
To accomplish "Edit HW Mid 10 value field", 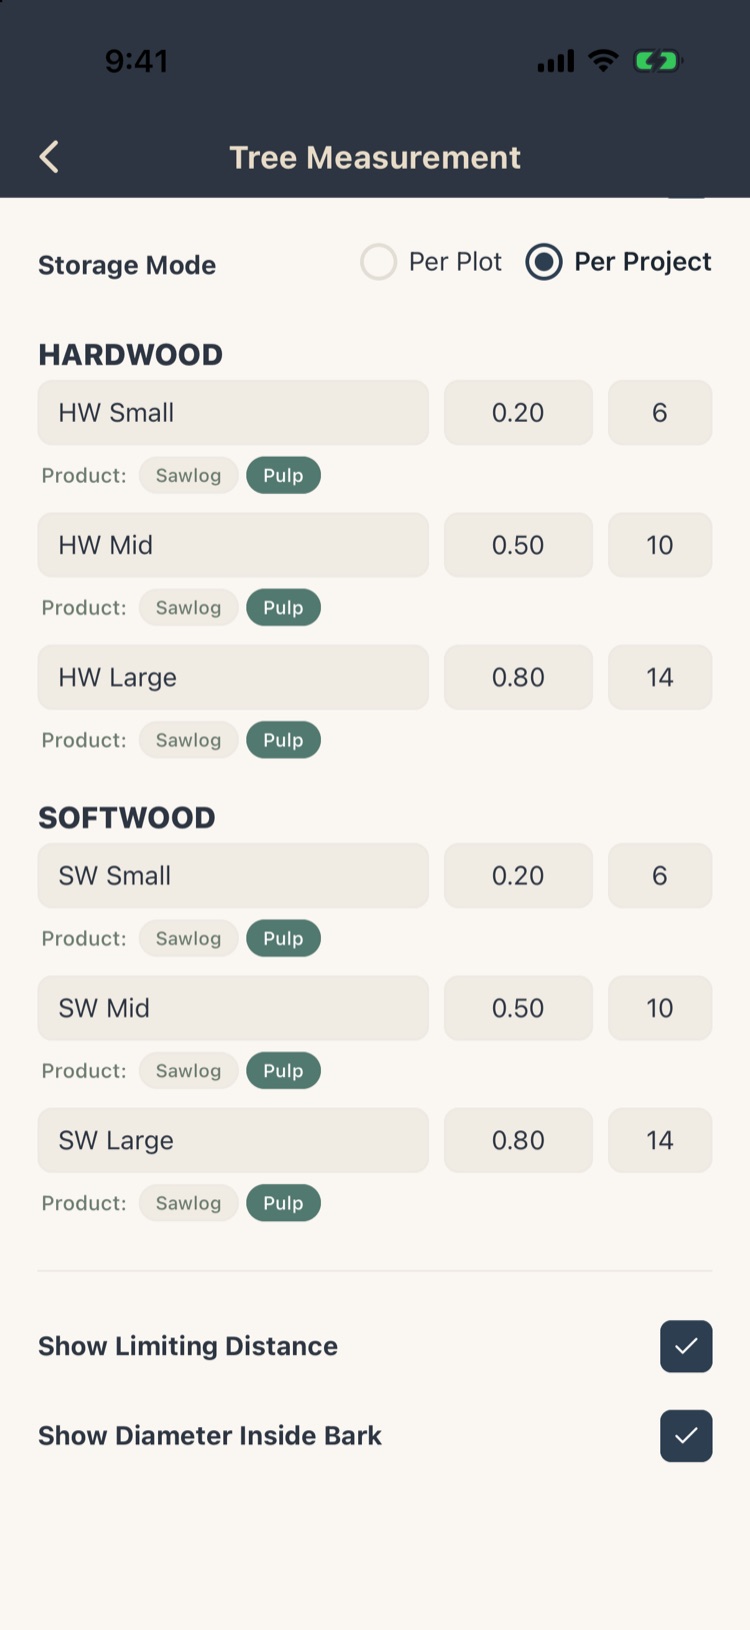I will (660, 545).
